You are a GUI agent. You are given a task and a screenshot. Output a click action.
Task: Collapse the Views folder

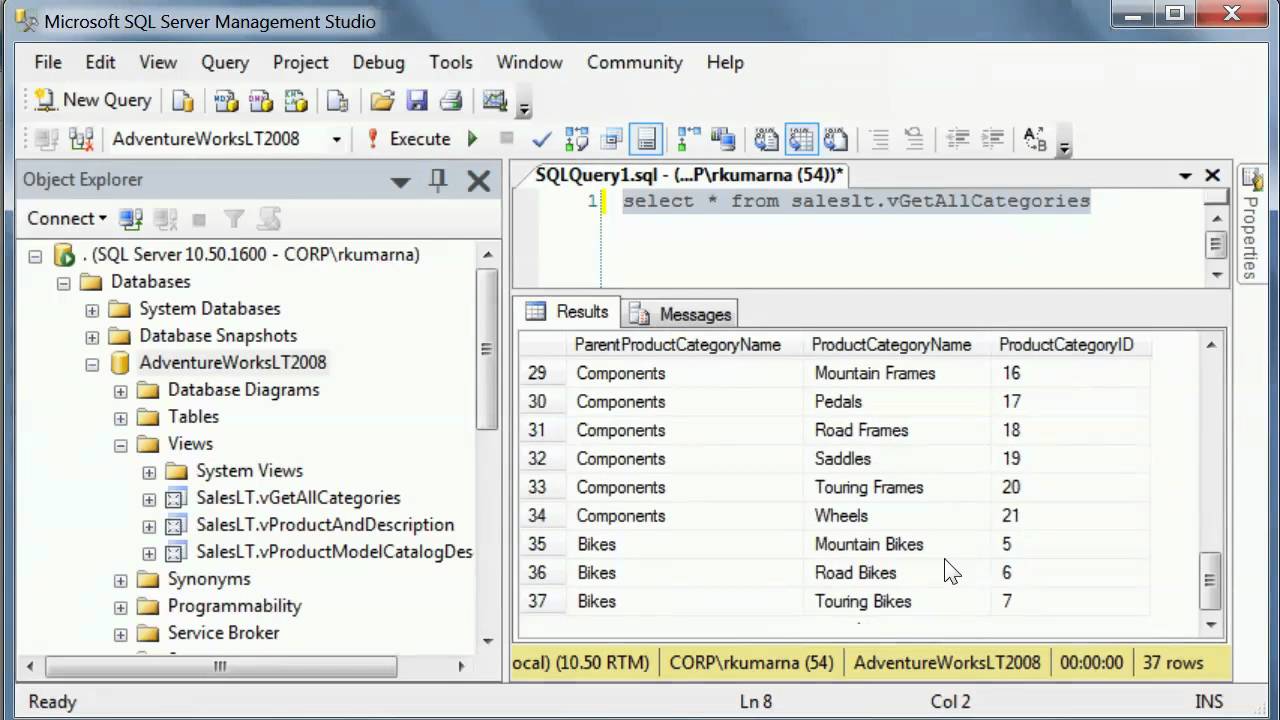[x=120, y=445]
